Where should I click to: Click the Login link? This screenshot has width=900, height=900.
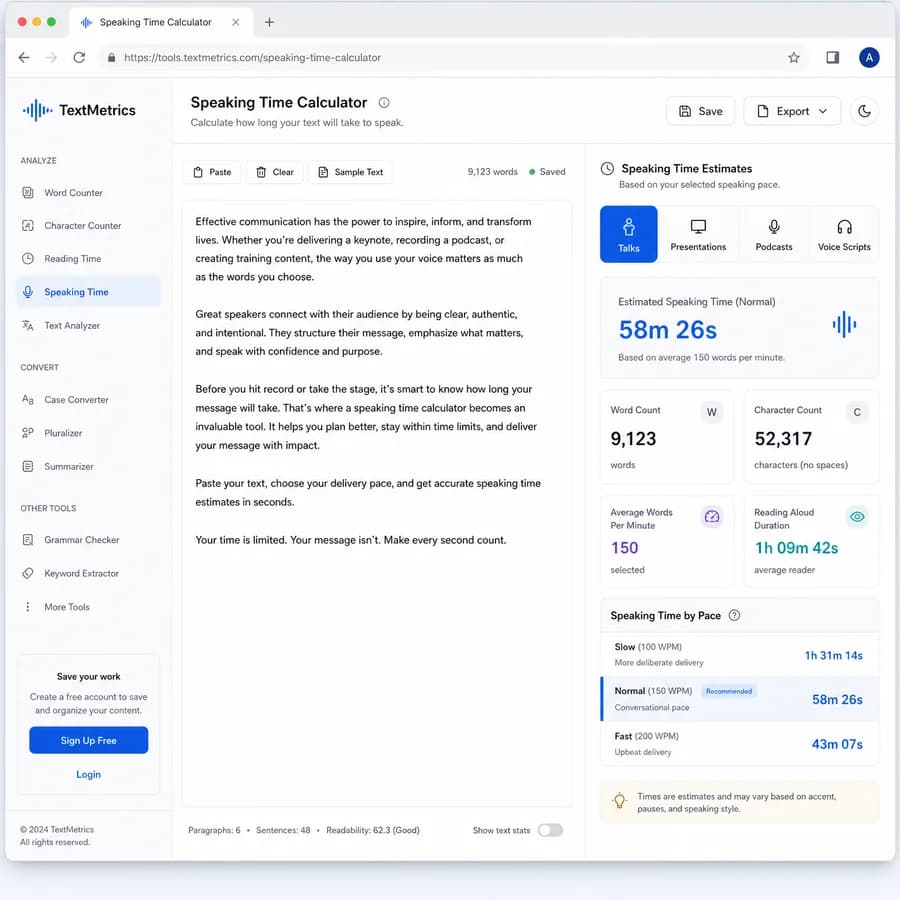point(88,774)
